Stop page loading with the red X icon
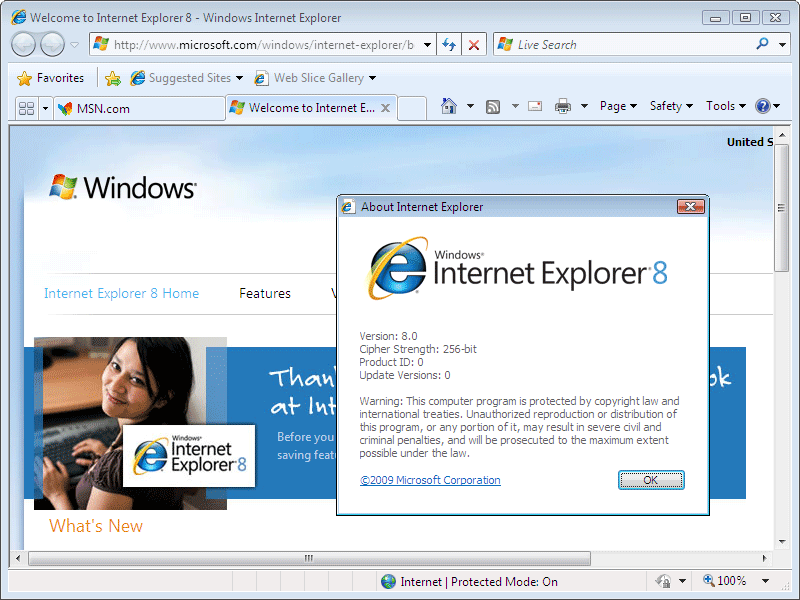The width and height of the screenshot is (800, 600). [473, 44]
